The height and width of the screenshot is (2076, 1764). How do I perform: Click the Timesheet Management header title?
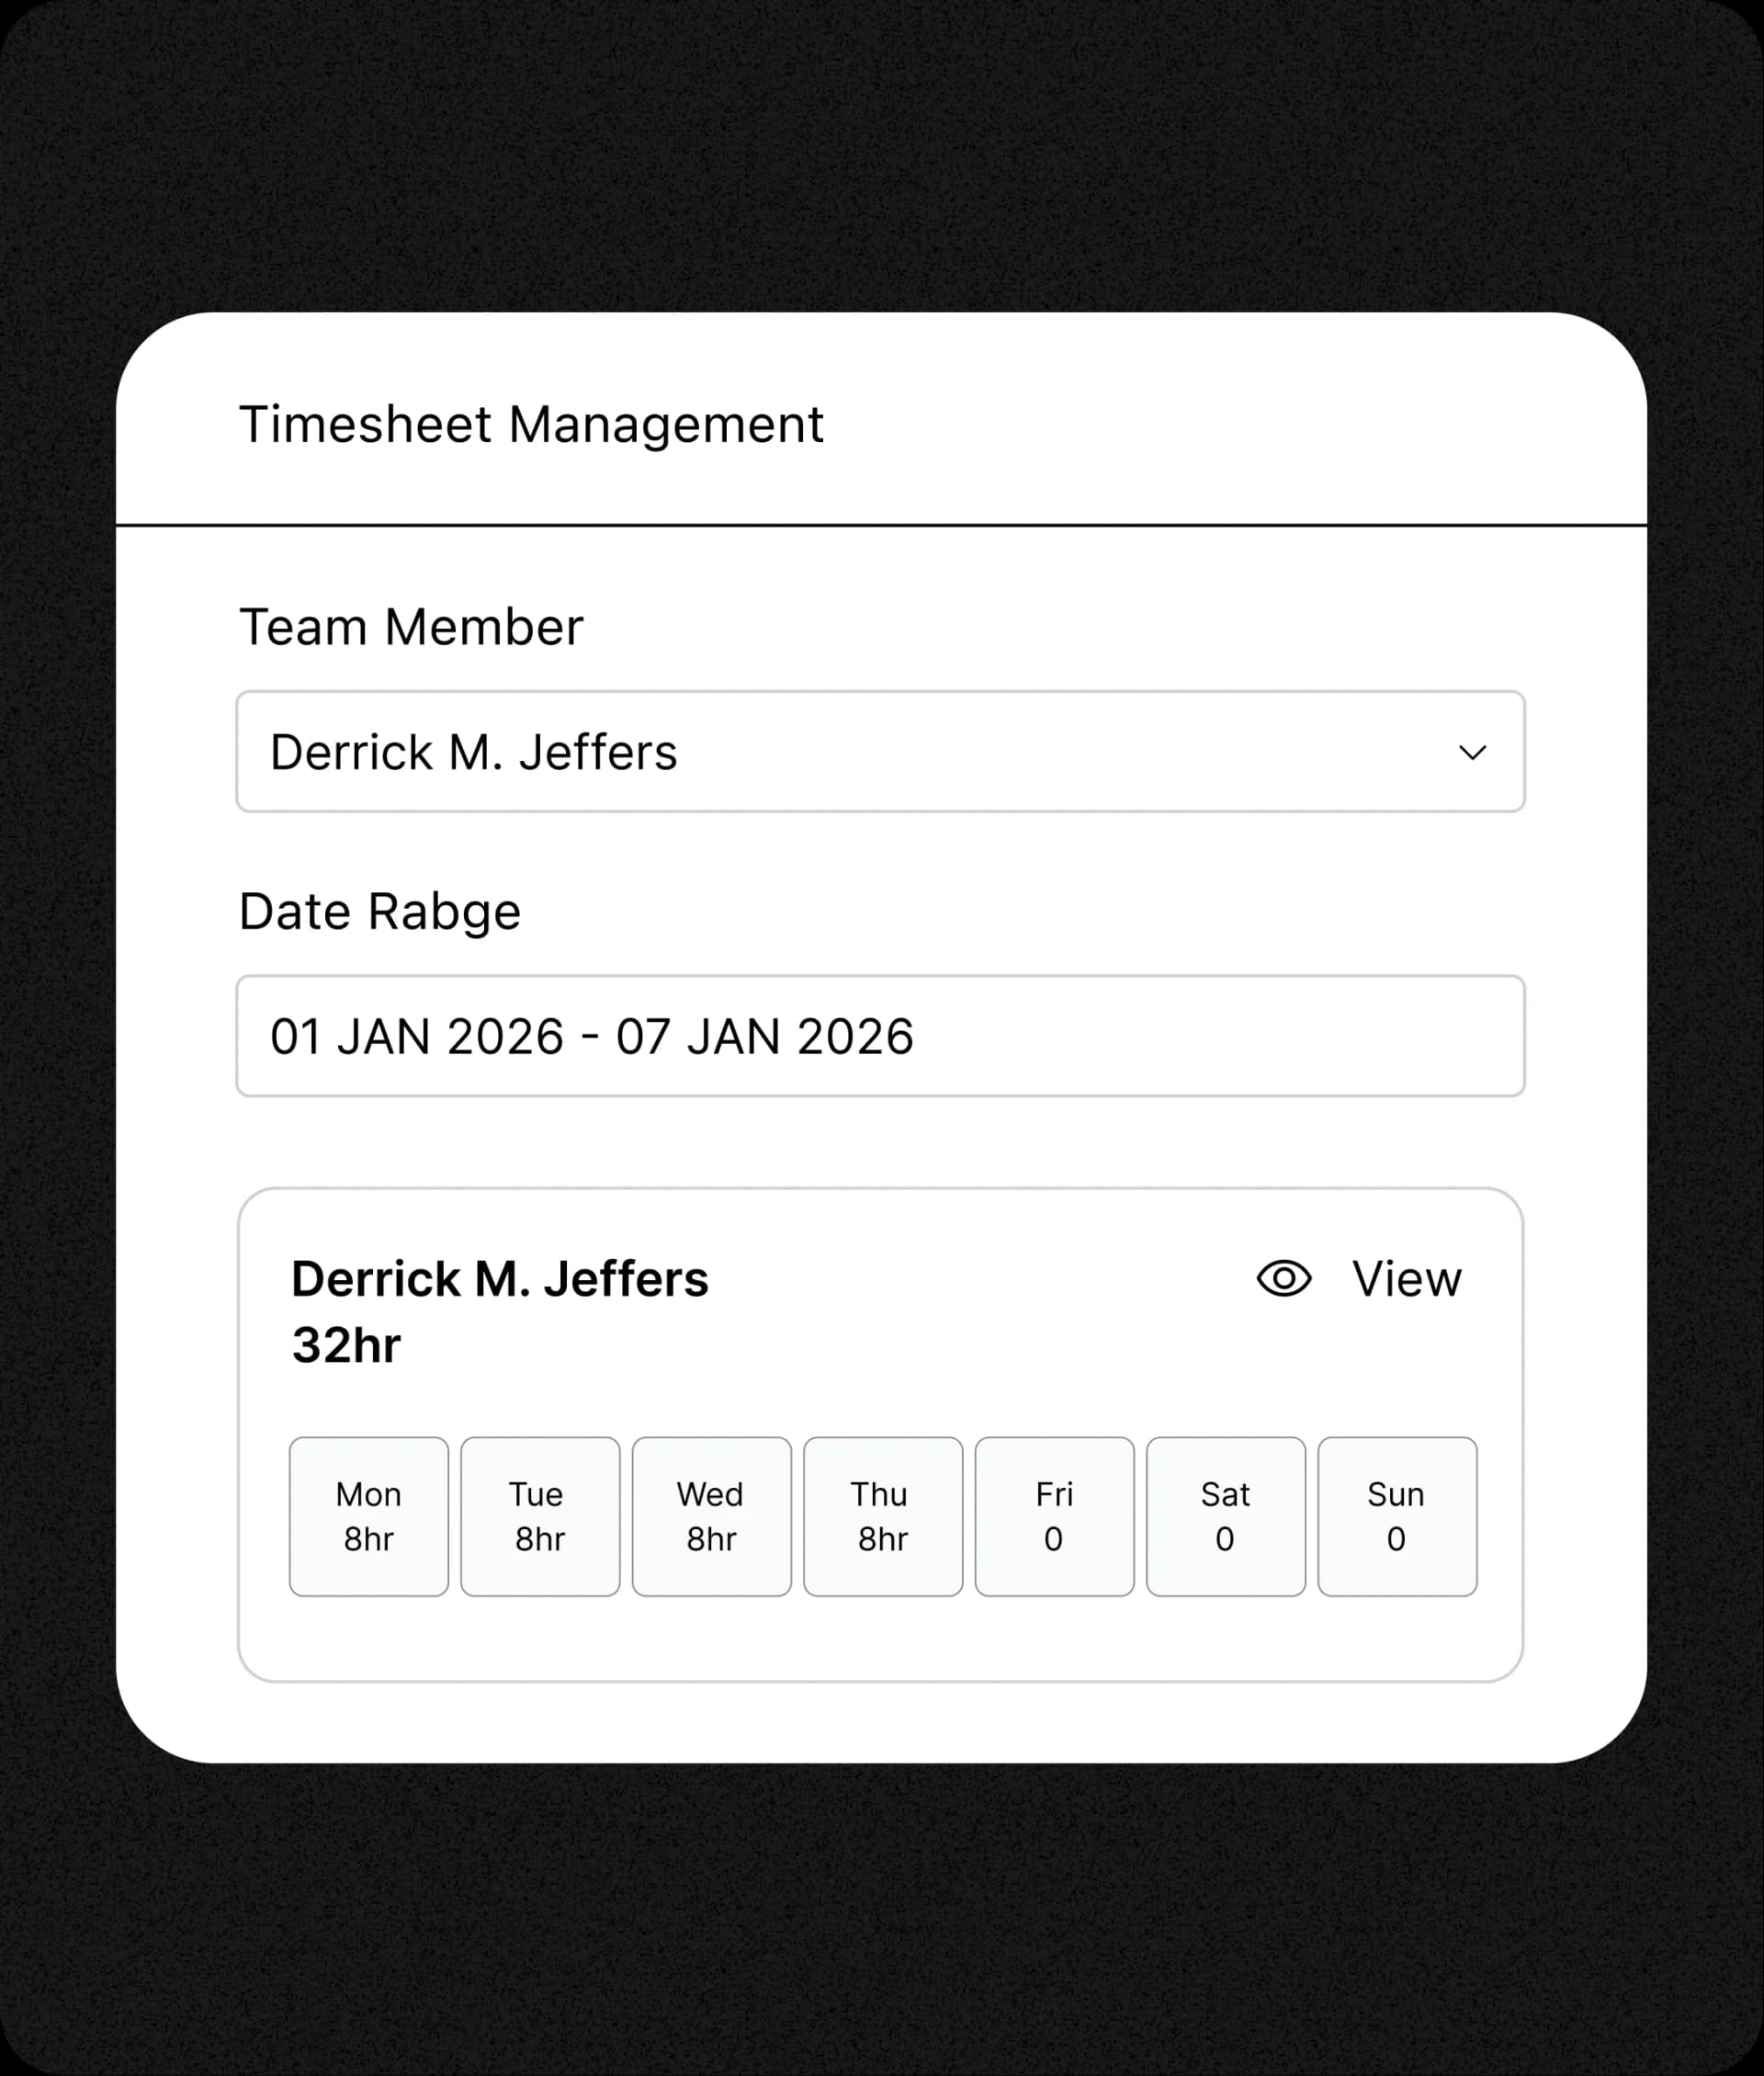[x=531, y=424]
